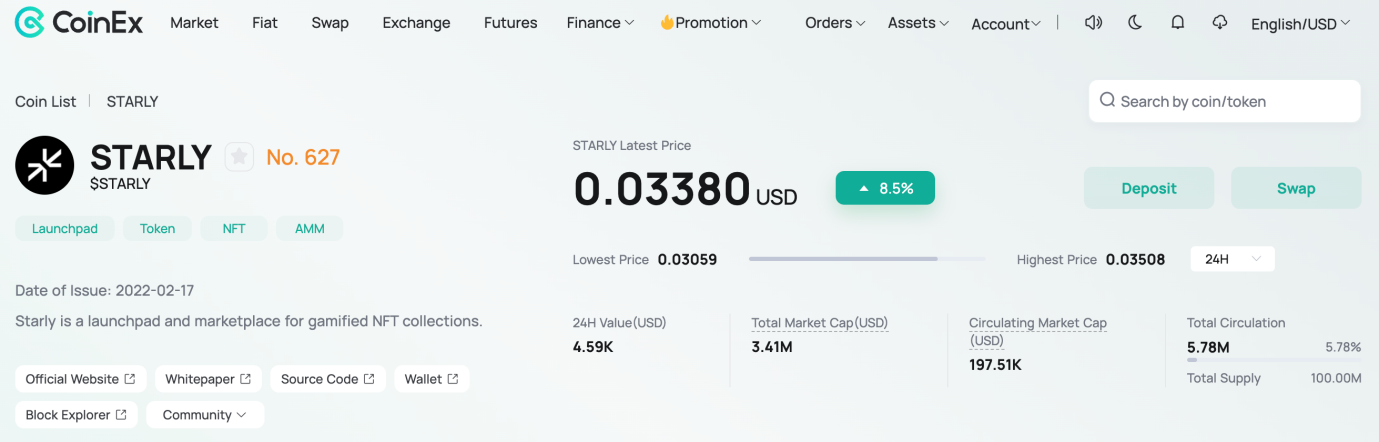This screenshot has width=1379, height=442.
Task: Click the cloud download icon
Action: pyautogui.click(x=1219, y=22)
